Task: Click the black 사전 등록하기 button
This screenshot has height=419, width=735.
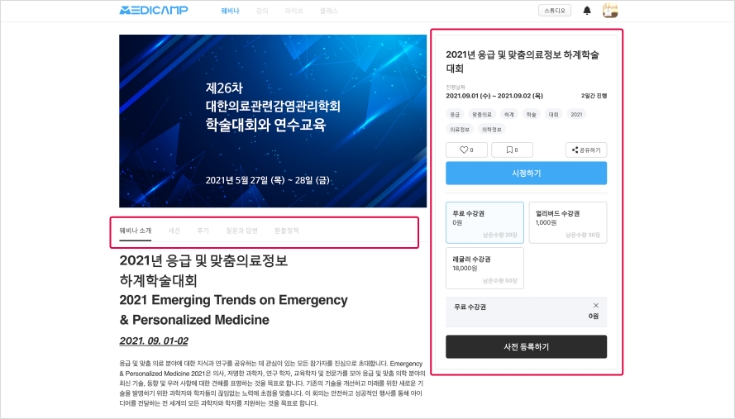Action: 526,347
